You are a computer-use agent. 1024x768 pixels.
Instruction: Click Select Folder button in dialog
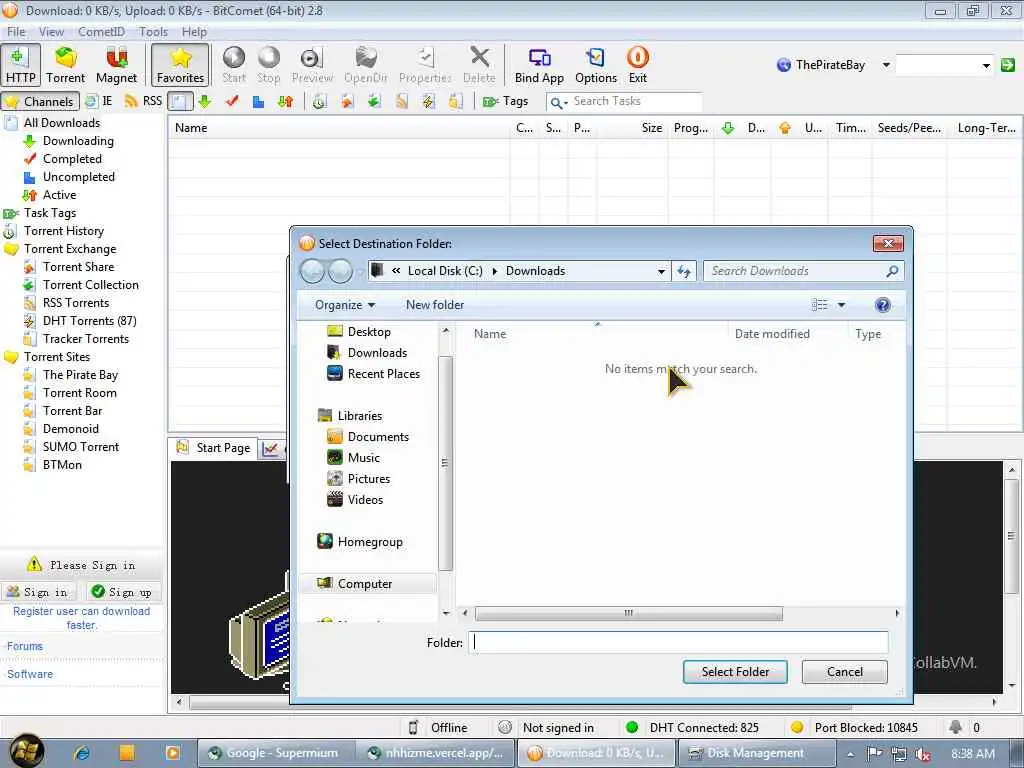[x=735, y=672]
